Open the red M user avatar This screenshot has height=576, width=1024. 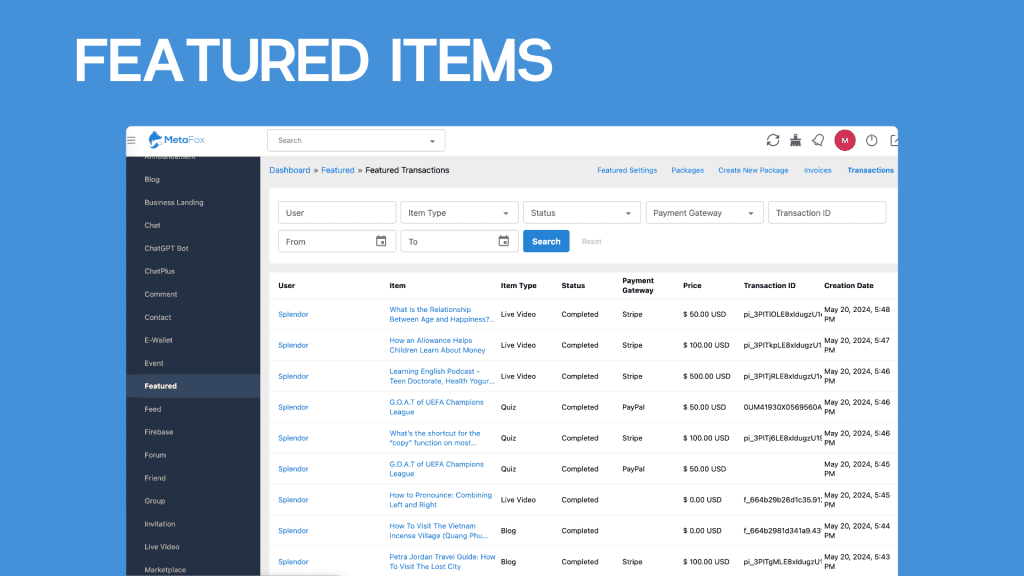click(844, 141)
